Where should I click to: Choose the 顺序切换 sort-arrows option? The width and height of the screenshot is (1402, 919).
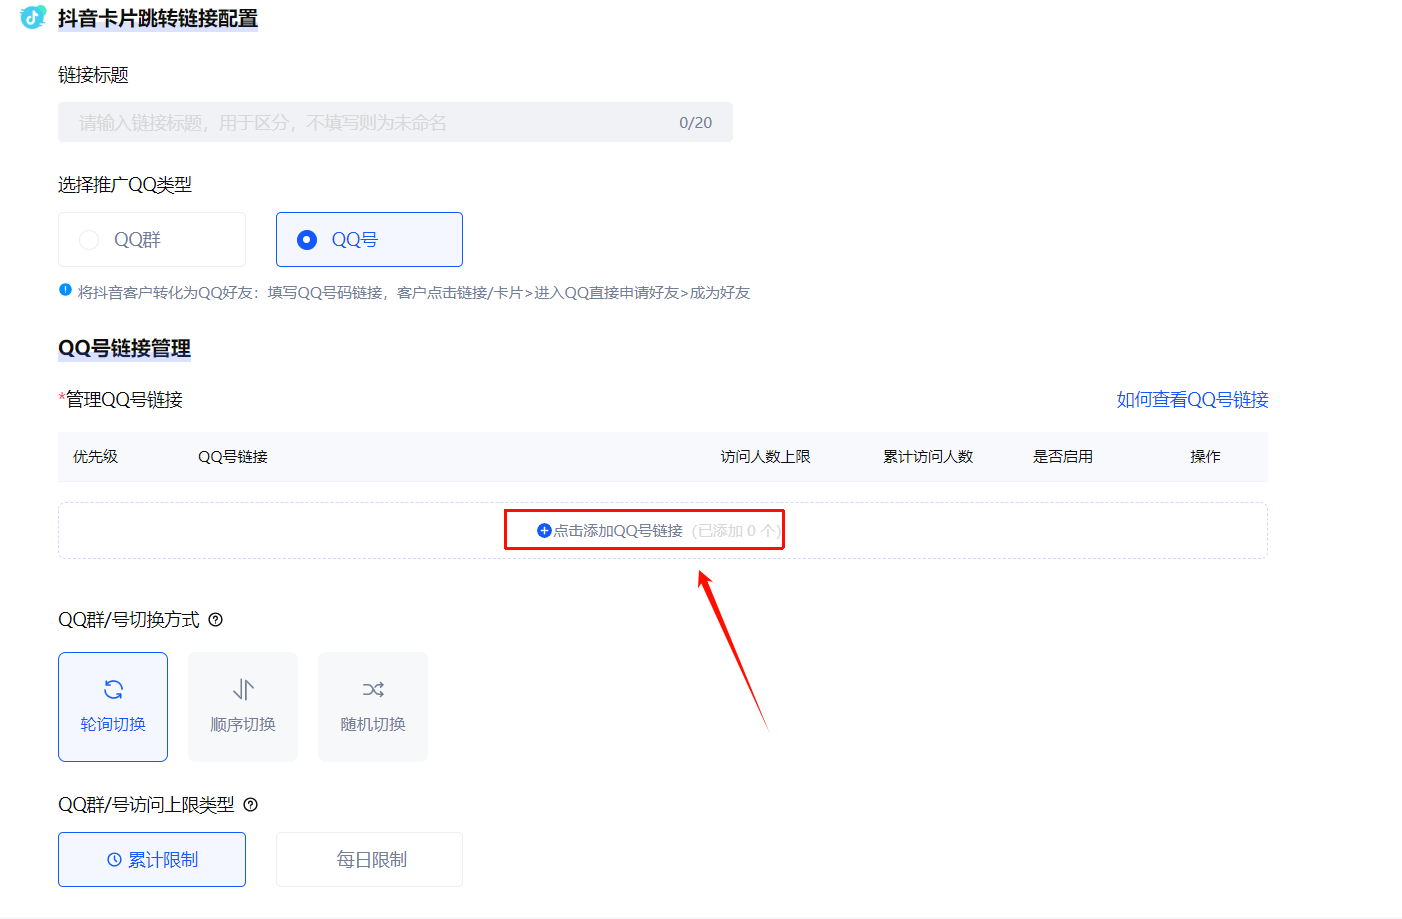(243, 706)
